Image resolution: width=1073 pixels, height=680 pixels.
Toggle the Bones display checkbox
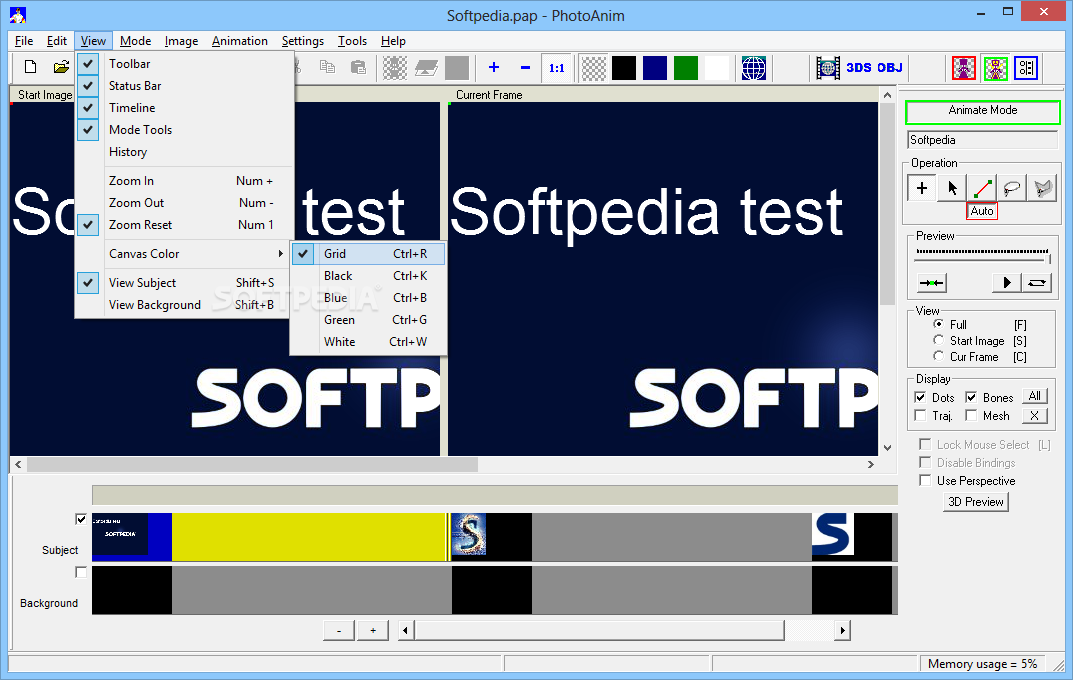point(971,397)
